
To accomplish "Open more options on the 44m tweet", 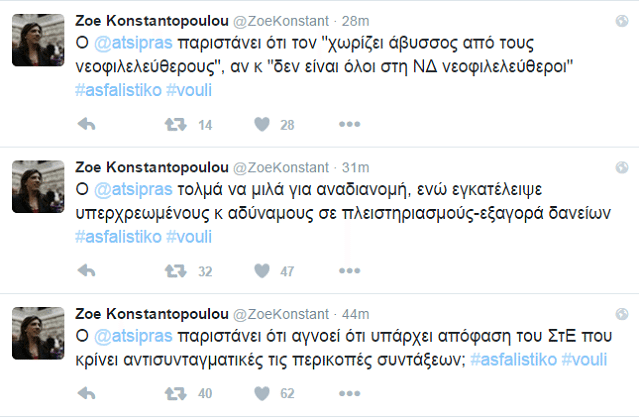I will pos(348,394).
